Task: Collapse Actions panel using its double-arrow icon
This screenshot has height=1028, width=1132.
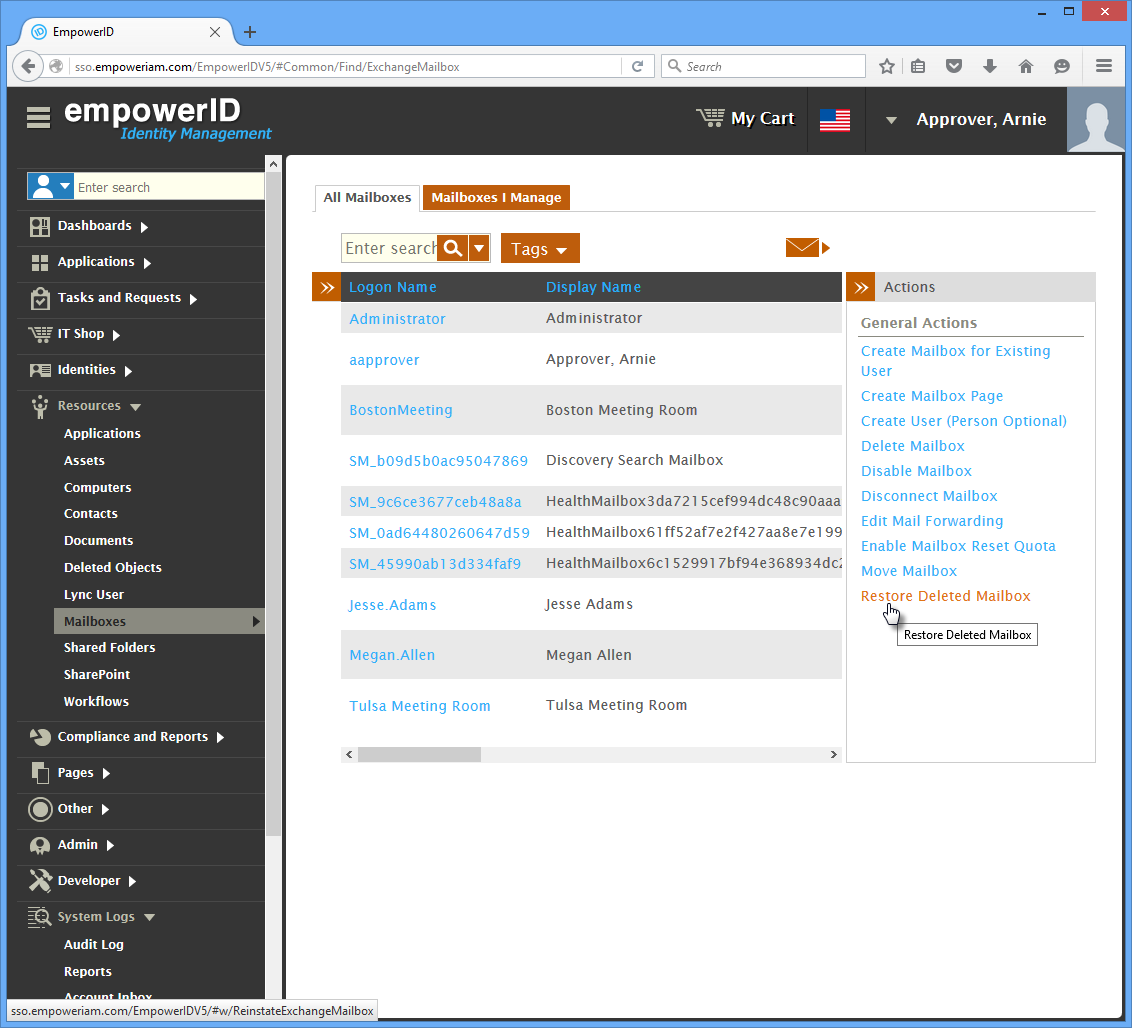Action: point(860,287)
